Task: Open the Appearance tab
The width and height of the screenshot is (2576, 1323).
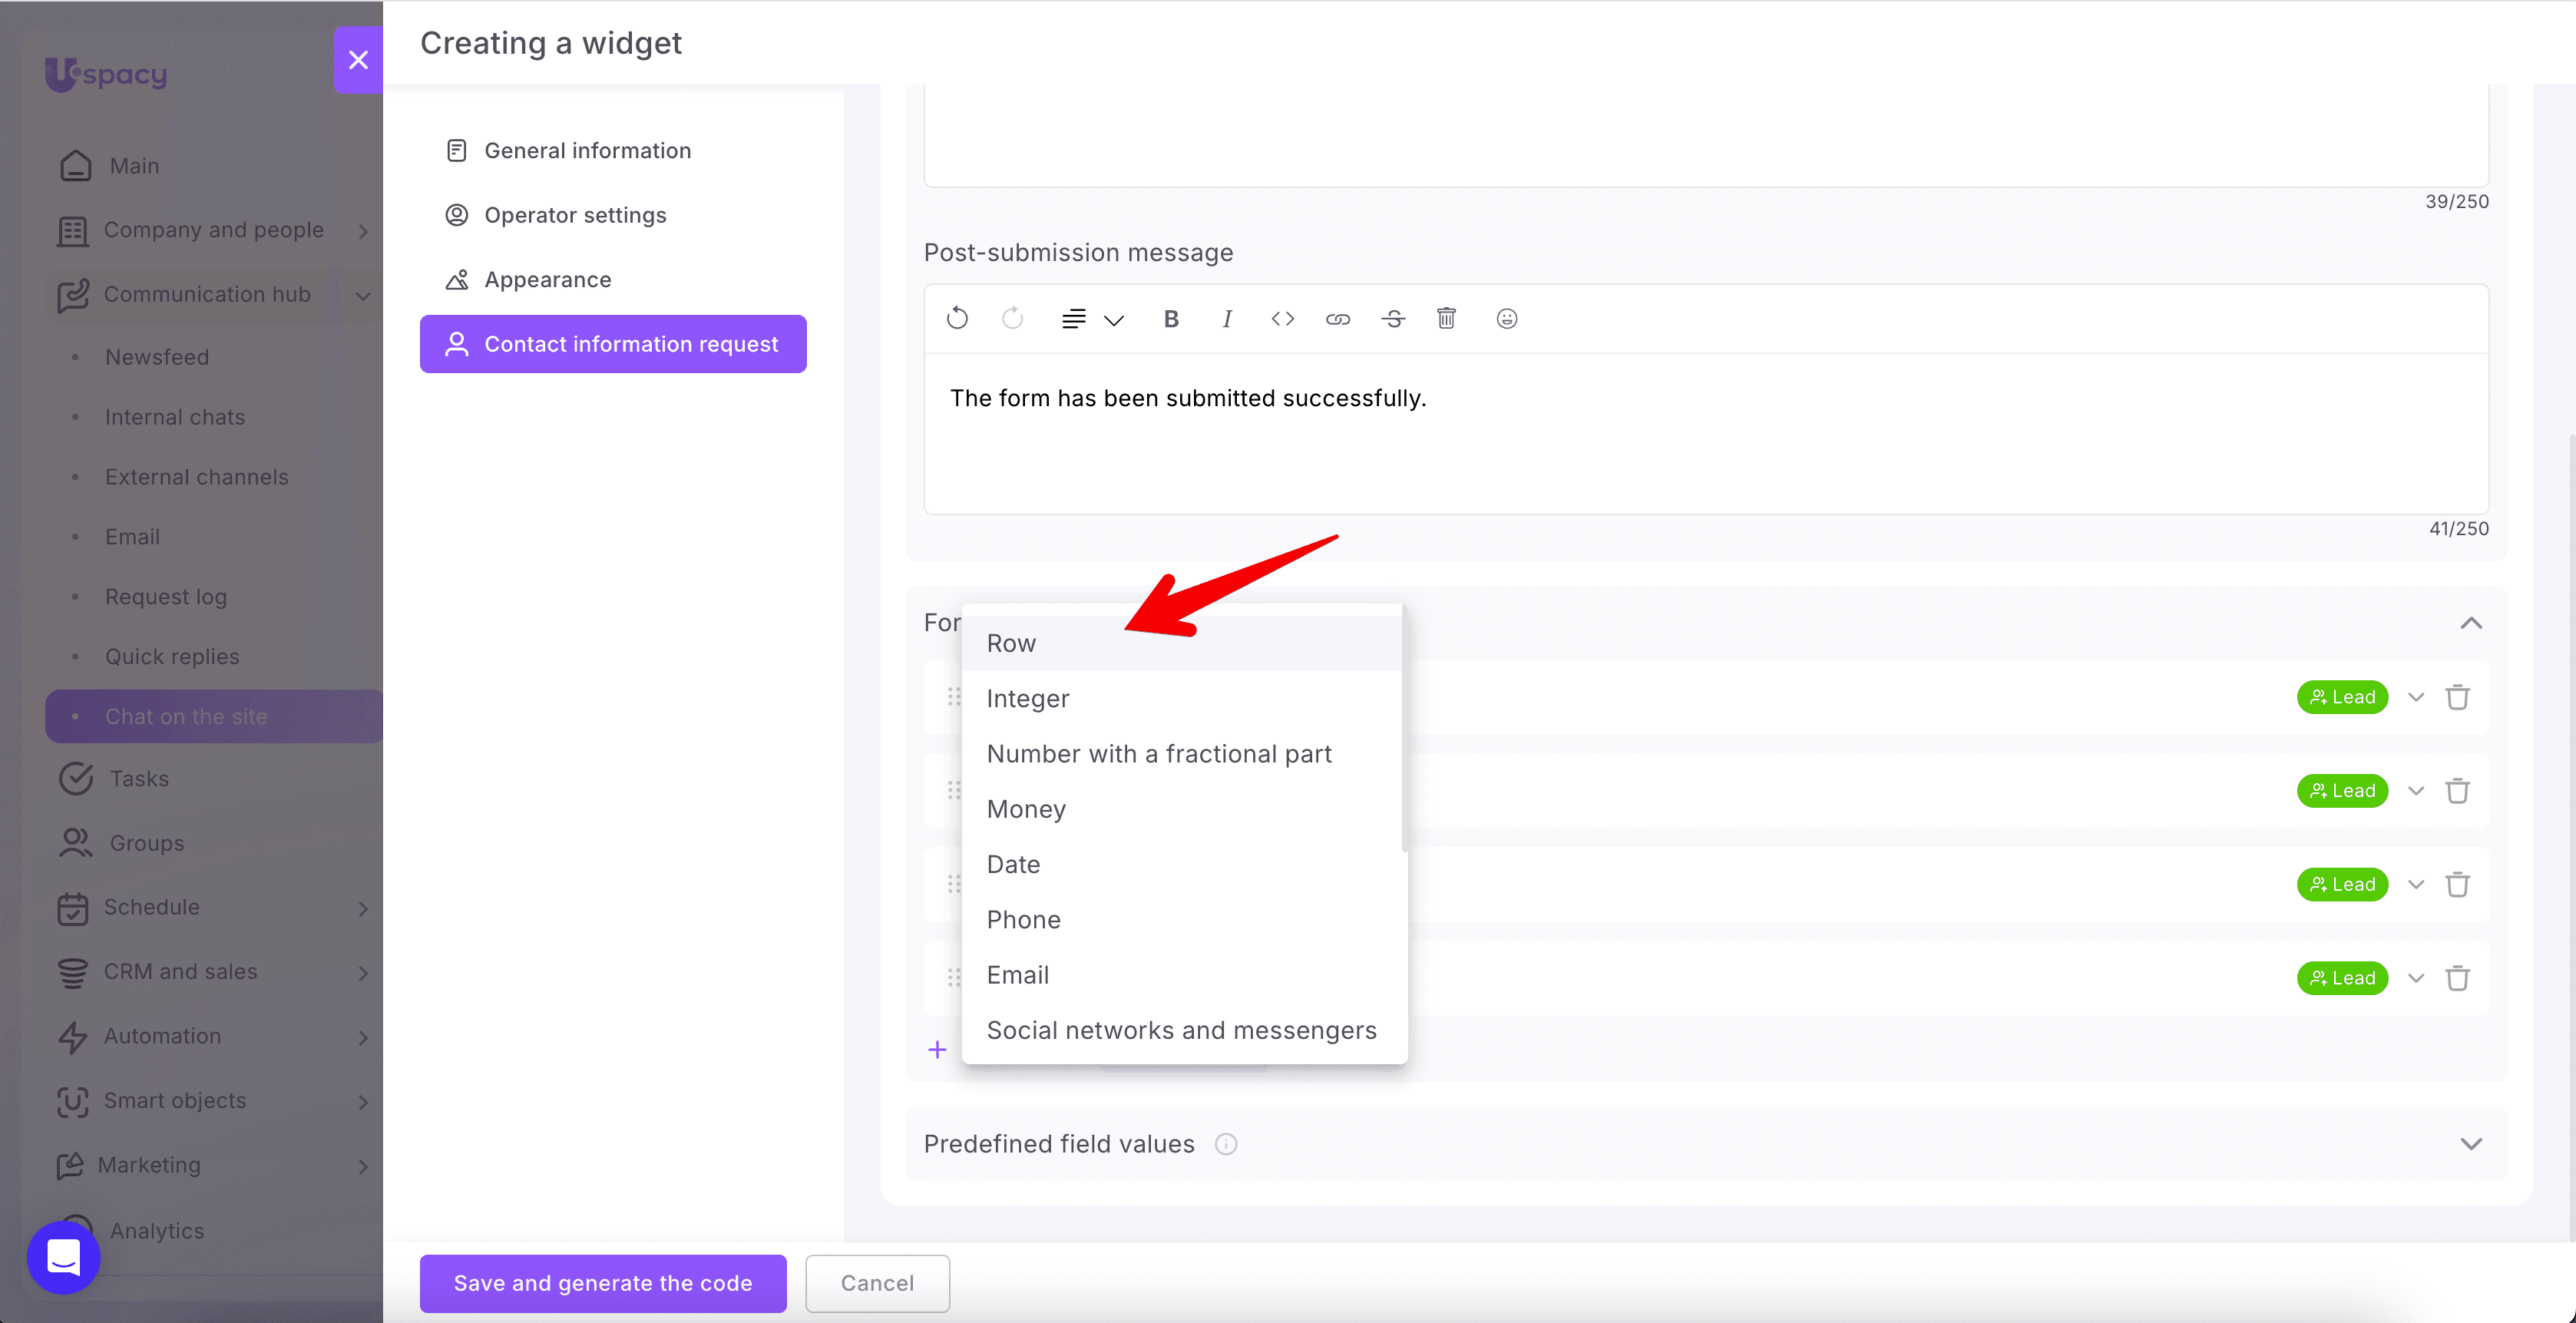Action: click(613, 280)
